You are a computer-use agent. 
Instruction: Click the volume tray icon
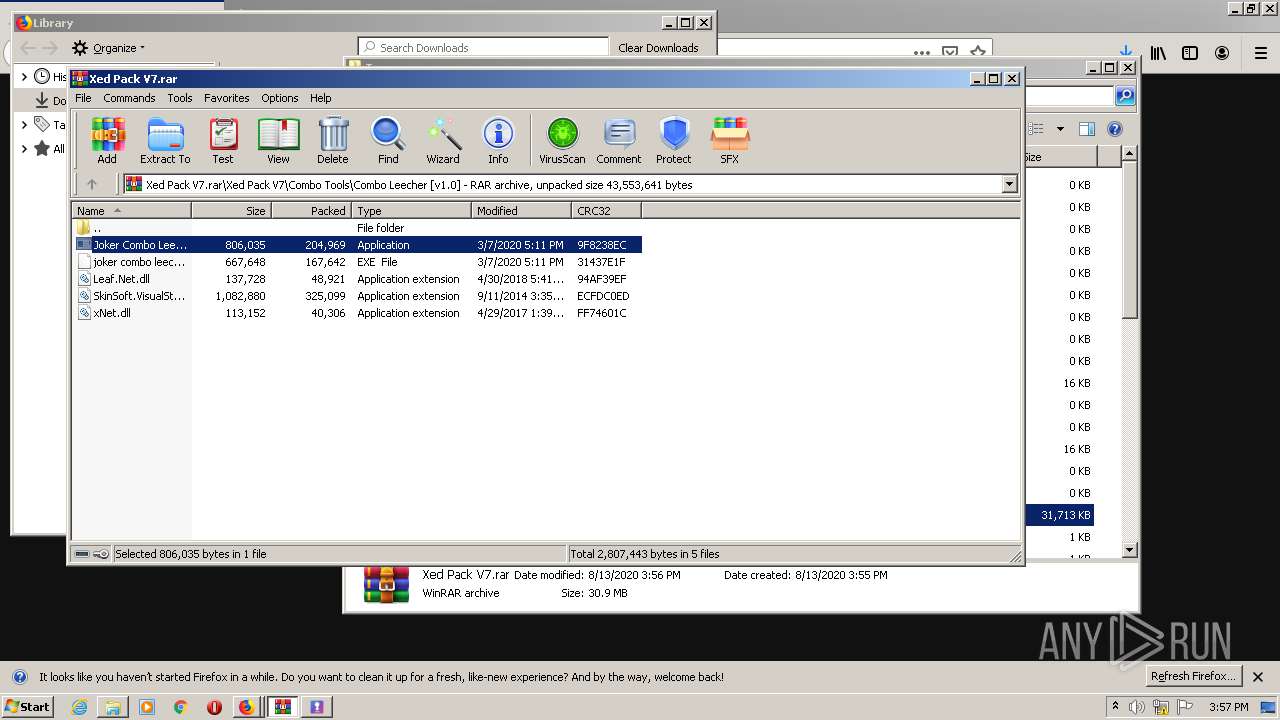[1137, 707]
